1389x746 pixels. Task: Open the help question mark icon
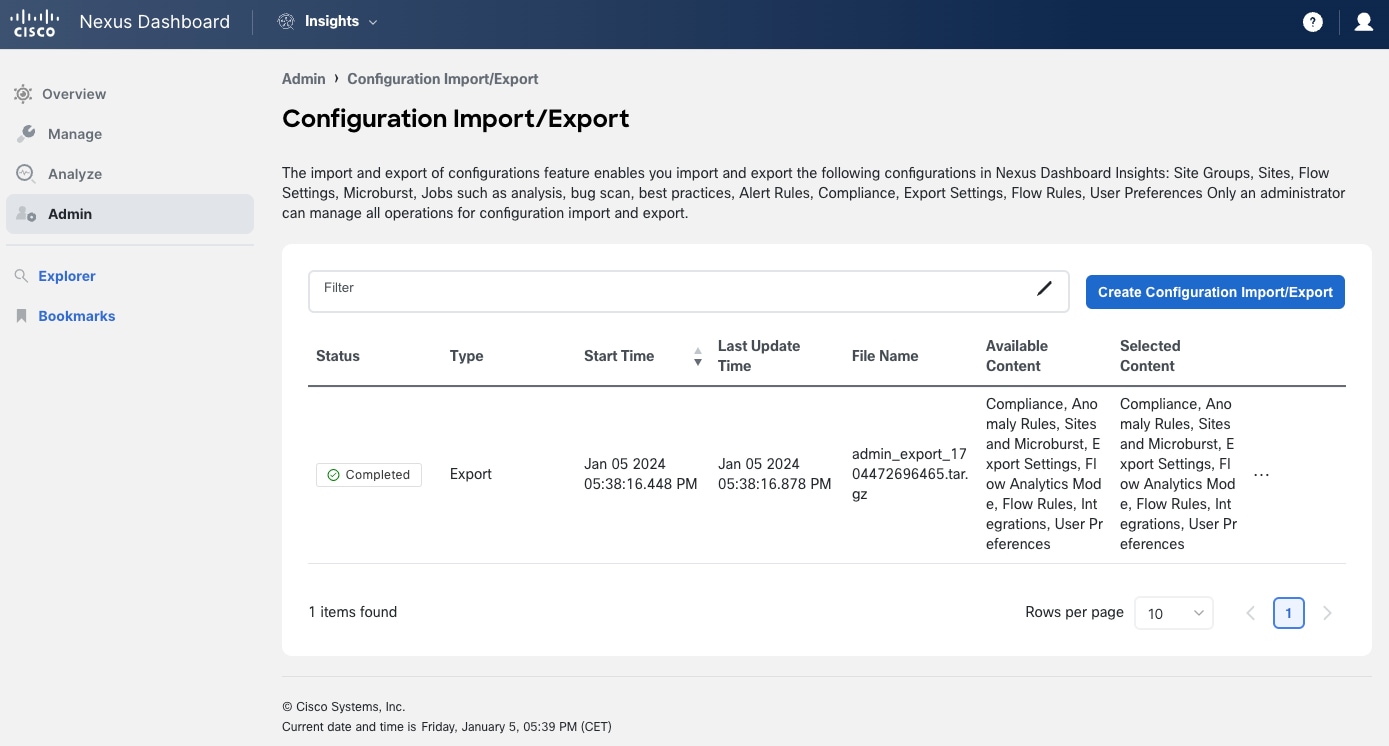[1313, 22]
